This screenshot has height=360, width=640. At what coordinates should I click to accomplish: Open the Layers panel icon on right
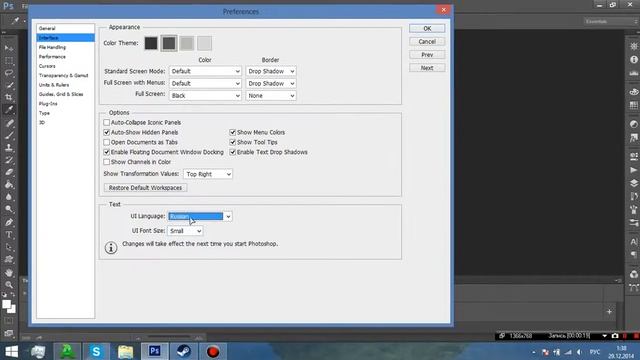(x=633, y=183)
